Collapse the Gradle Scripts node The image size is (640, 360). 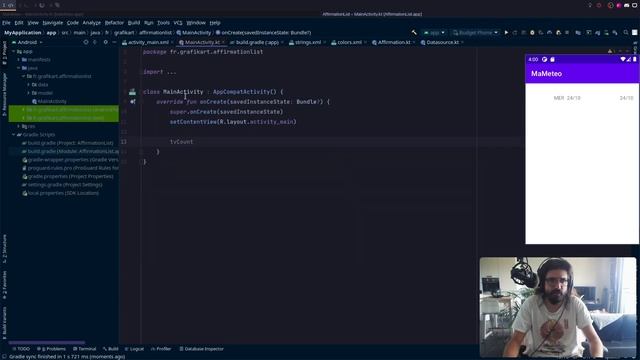pos(13,135)
